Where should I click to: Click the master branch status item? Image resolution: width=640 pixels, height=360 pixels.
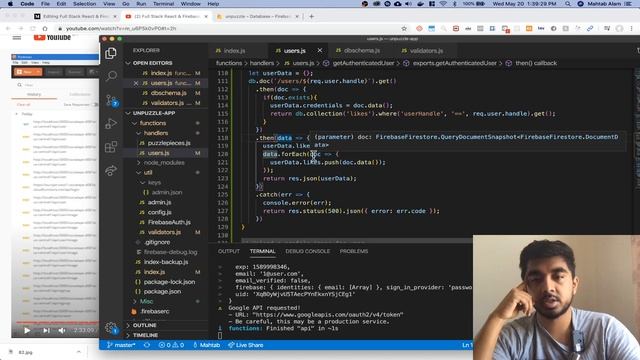click(x=121, y=345)
